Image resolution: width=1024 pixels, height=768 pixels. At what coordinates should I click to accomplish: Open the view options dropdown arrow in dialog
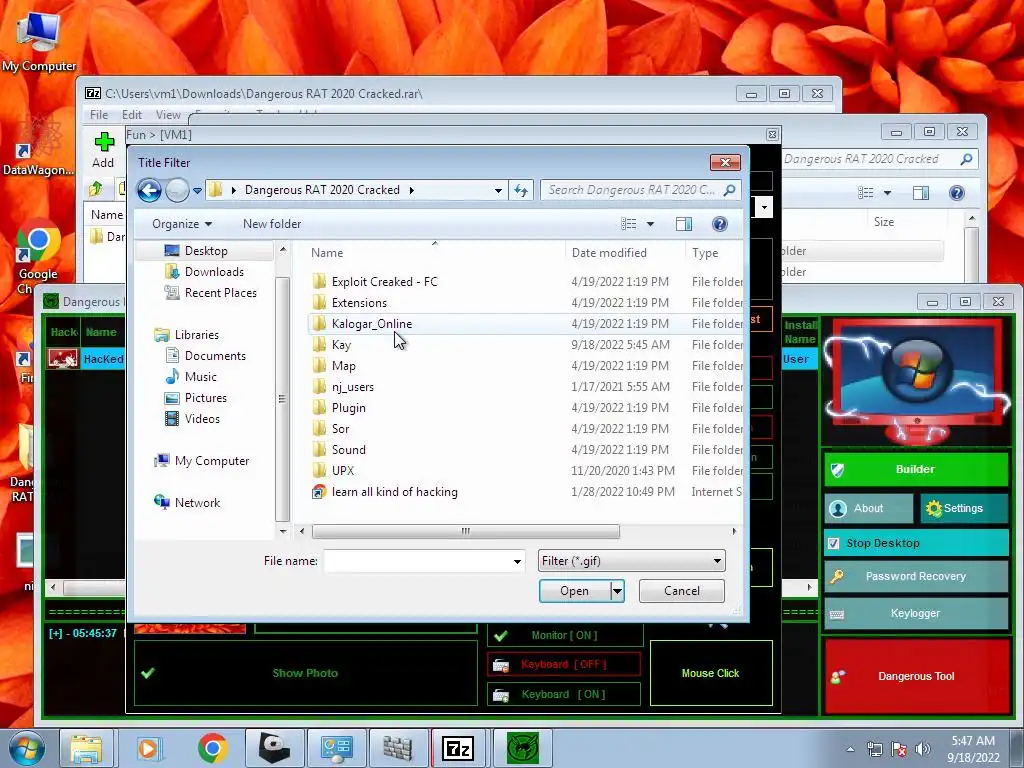coord(650,224)
